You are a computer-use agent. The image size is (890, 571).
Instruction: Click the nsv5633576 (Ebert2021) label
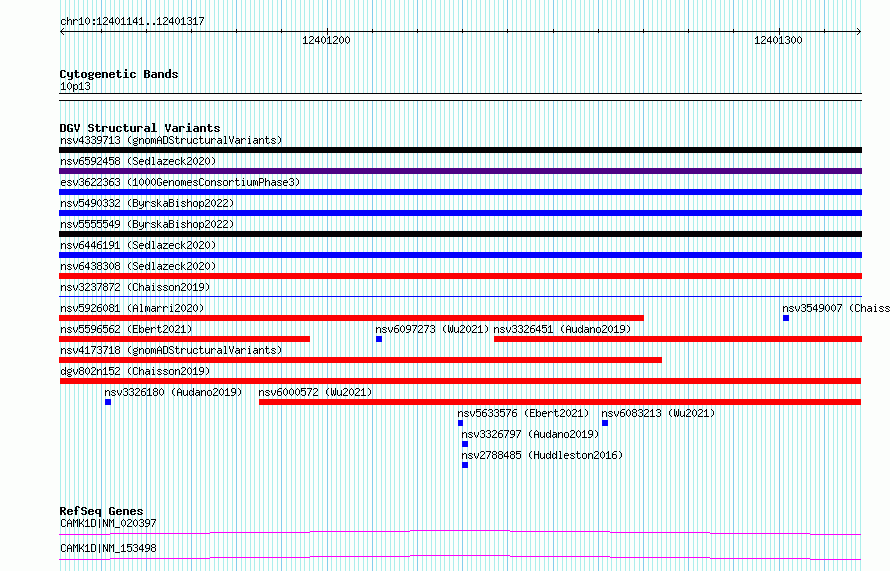523,413
